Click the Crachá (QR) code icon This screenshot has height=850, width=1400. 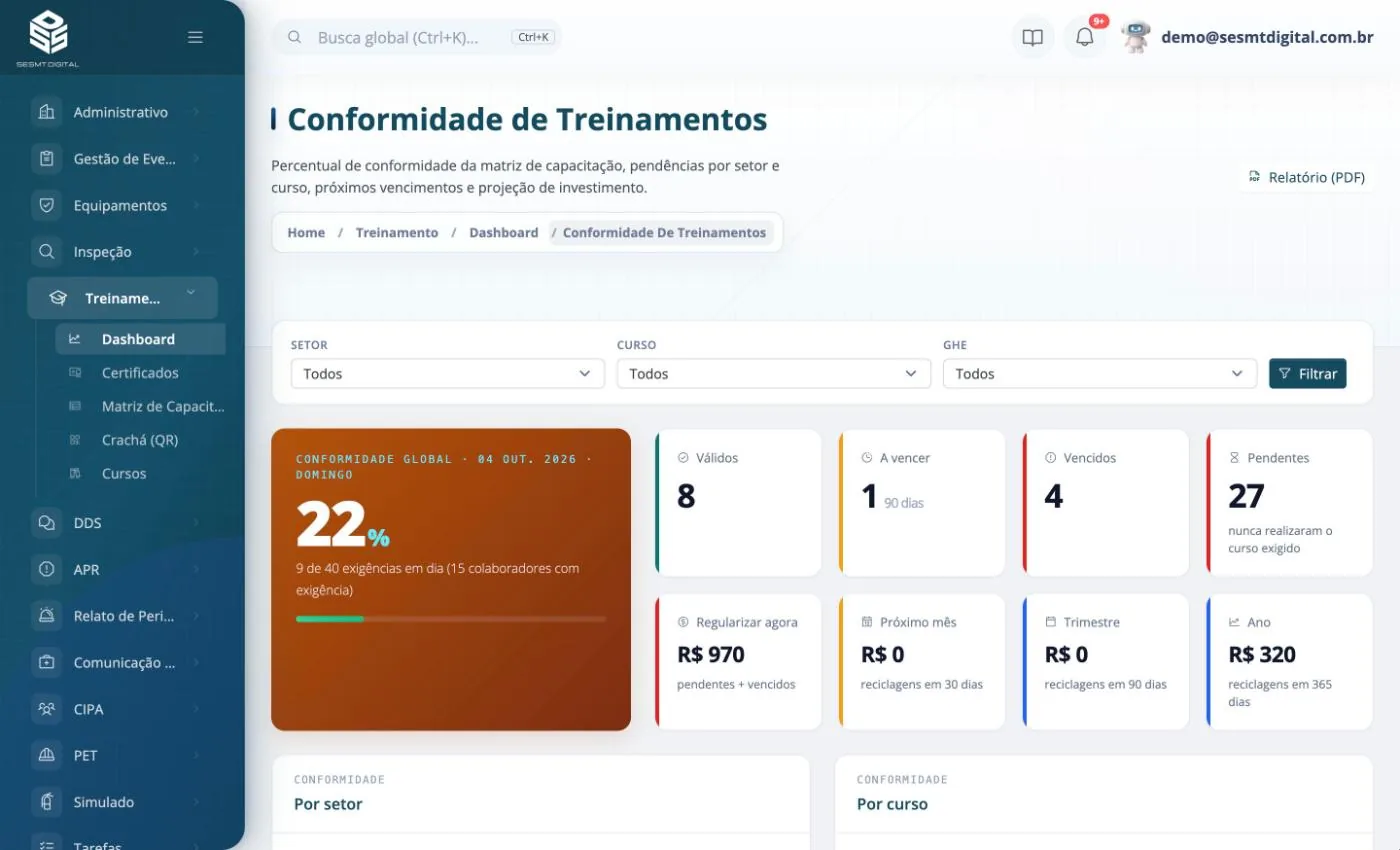point(75,439)
